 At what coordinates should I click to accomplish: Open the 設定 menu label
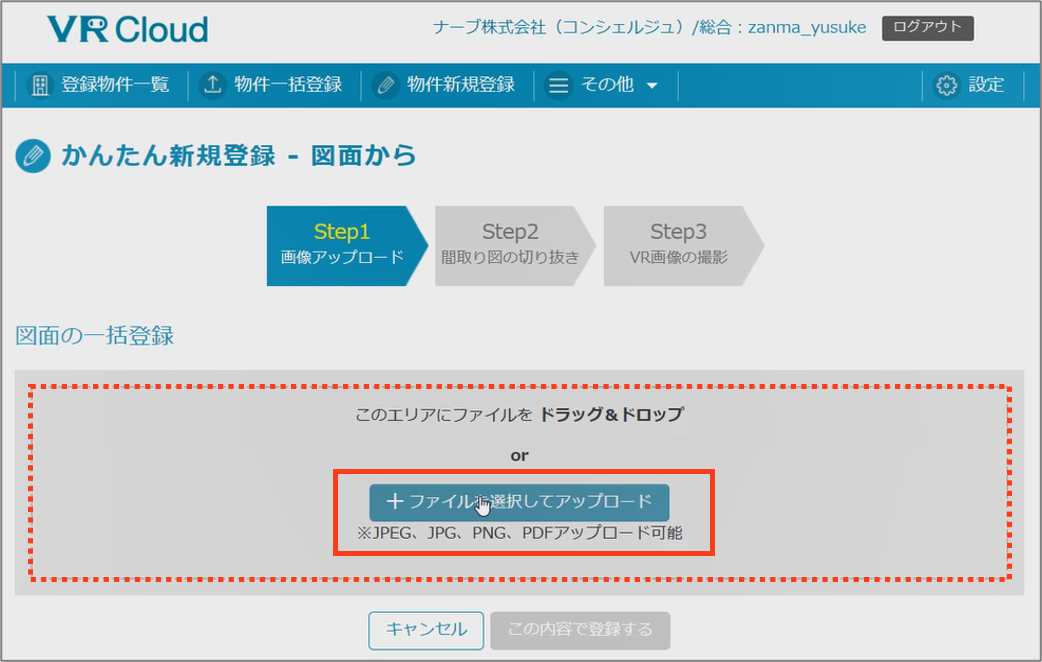986,85
